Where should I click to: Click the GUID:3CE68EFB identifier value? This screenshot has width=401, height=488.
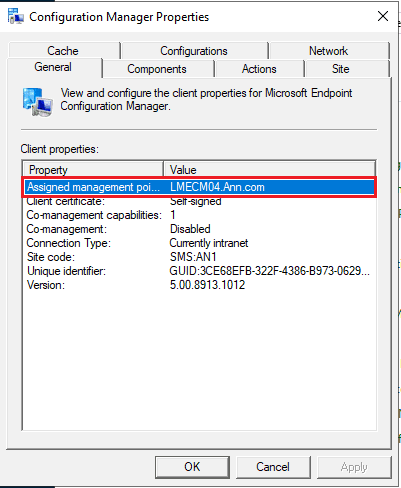pos(270,271)
